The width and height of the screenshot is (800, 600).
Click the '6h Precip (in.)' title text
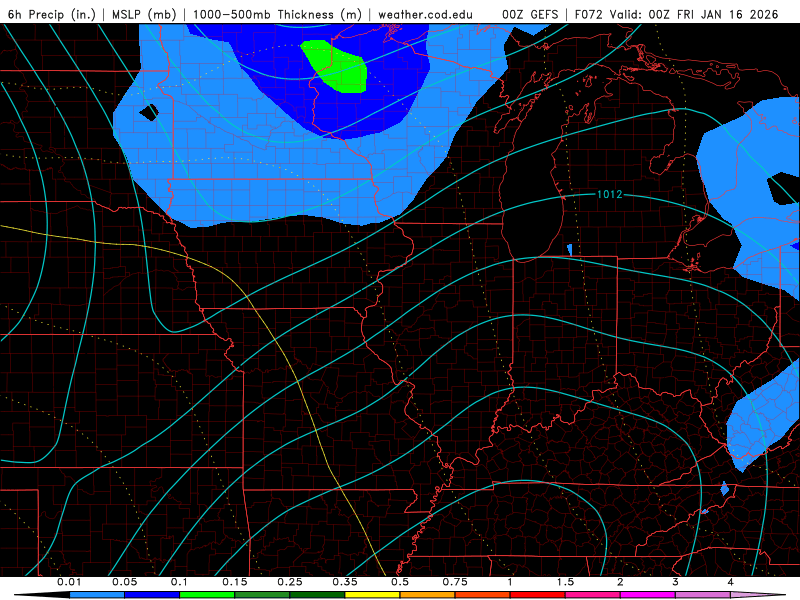pos(52,14)
